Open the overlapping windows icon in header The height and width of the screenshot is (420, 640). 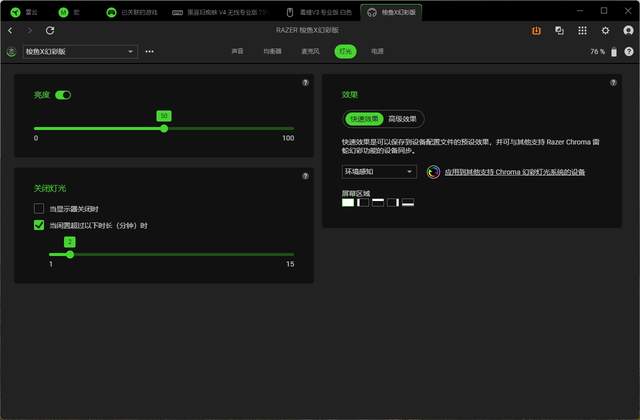(559, 31)
